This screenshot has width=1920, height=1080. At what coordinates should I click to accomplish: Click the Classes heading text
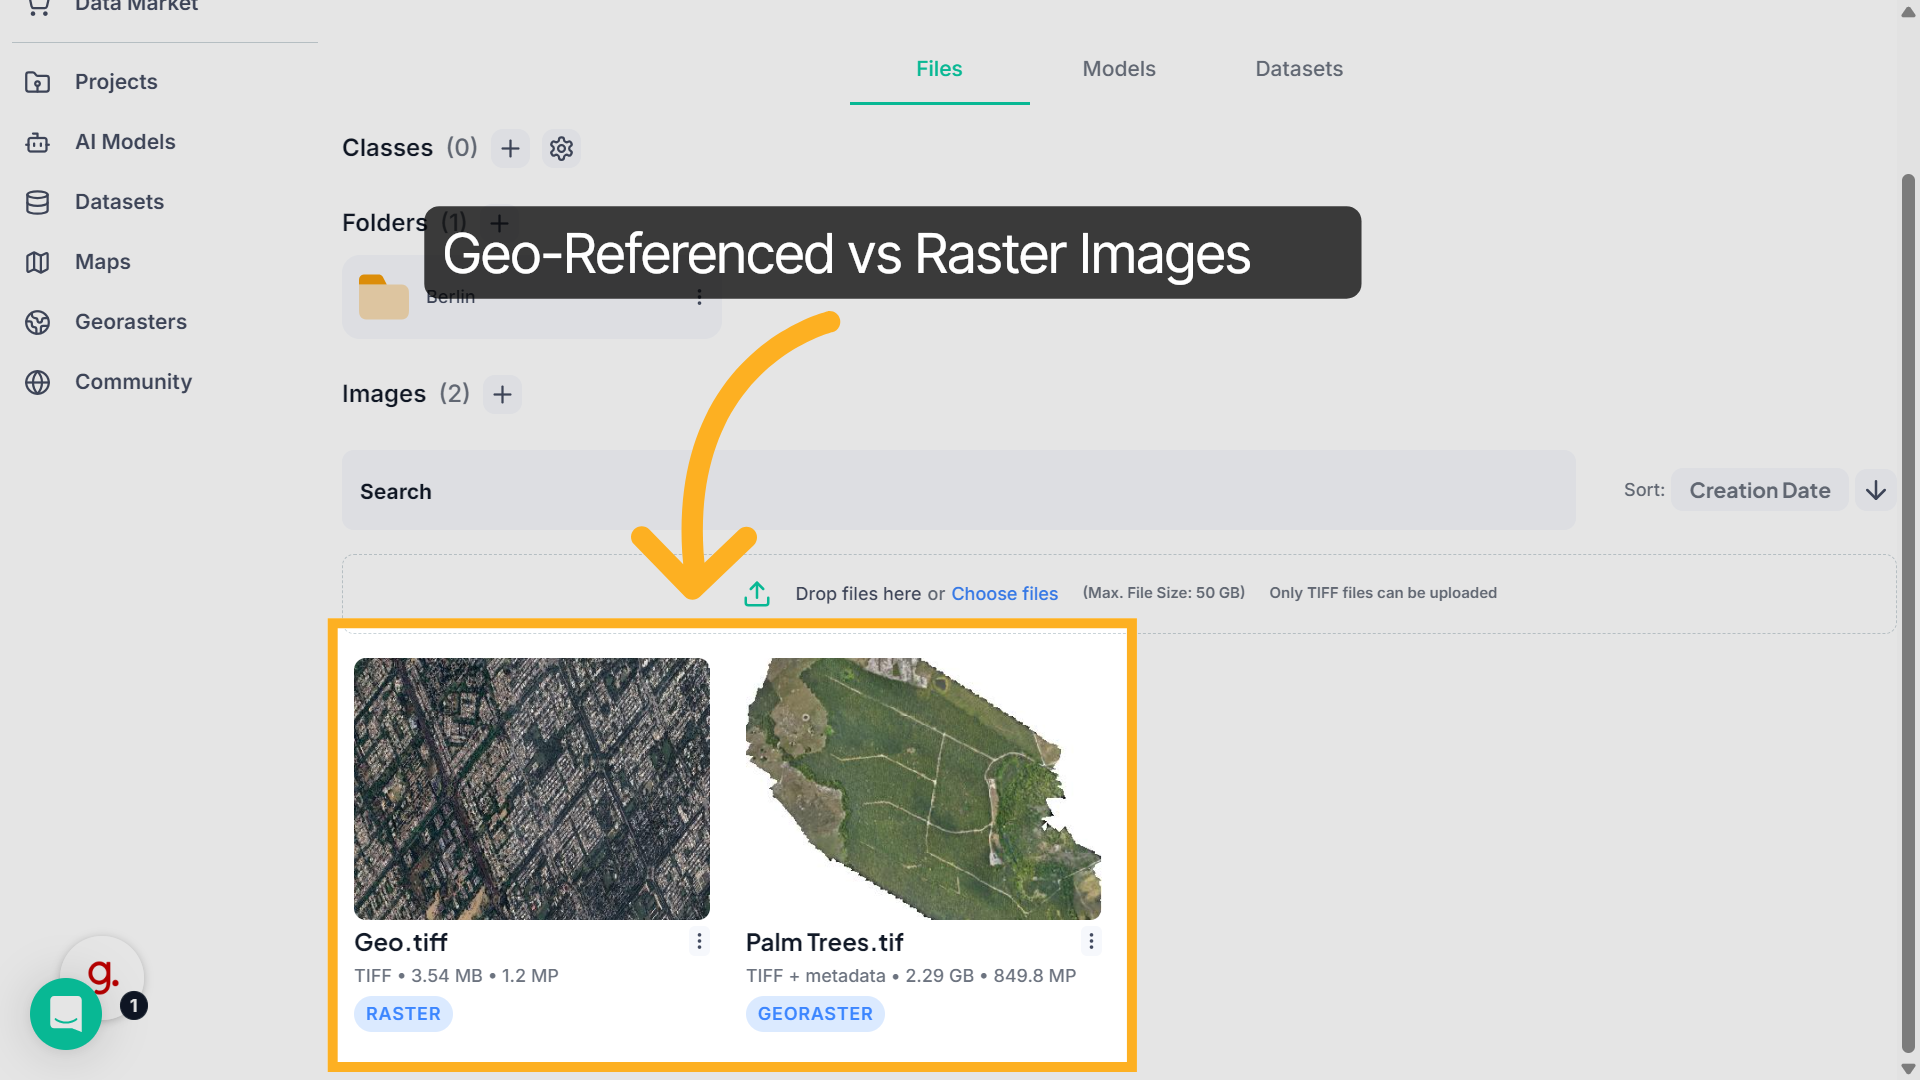[x=387, y=148]
